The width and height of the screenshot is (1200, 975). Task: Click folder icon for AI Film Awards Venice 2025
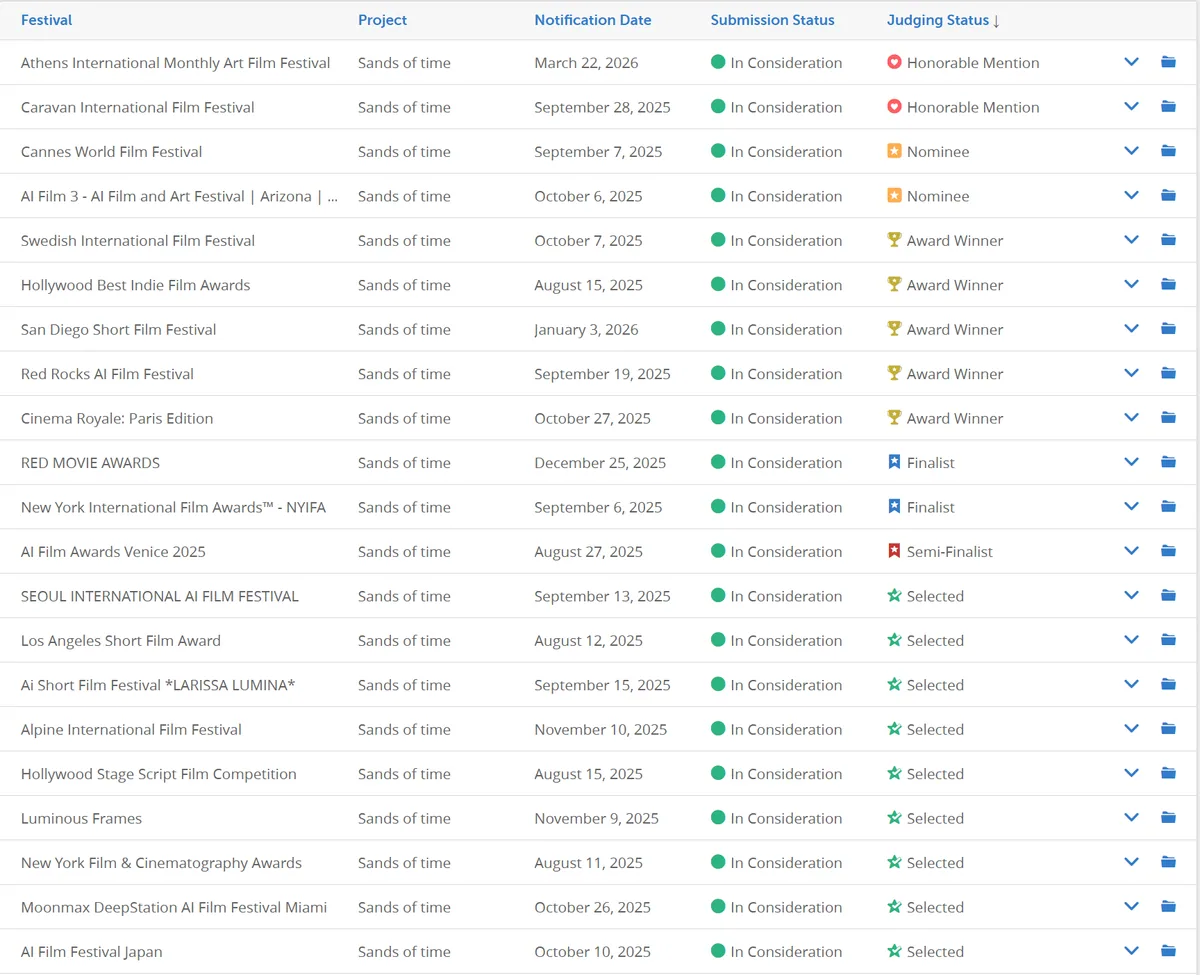(1168, 551)
